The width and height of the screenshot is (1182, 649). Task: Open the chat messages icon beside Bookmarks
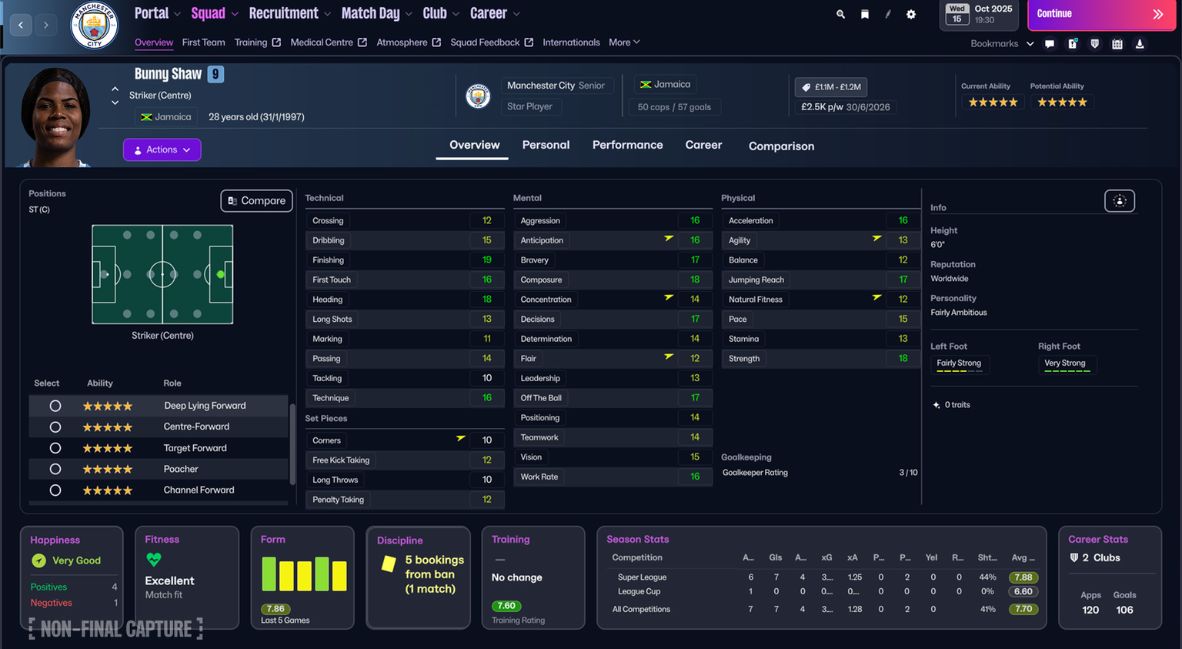pos(1048,43)
